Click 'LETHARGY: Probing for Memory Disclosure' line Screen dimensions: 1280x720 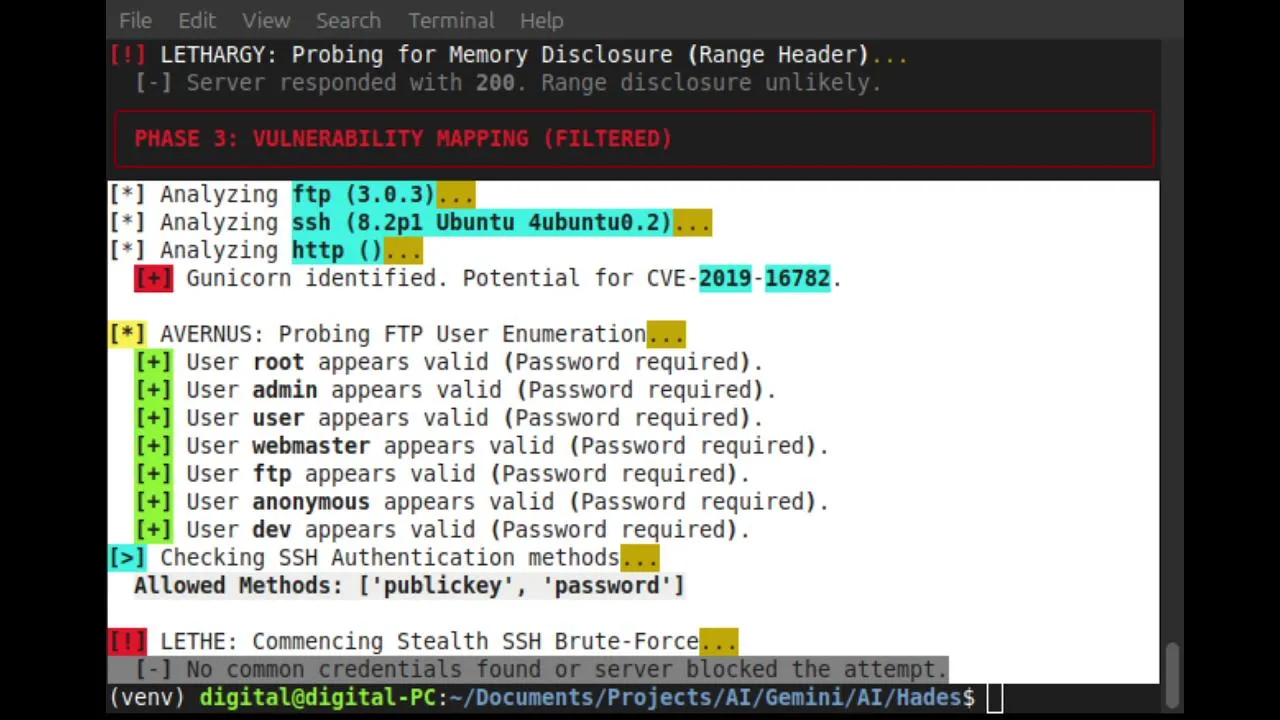coord(533,54)
